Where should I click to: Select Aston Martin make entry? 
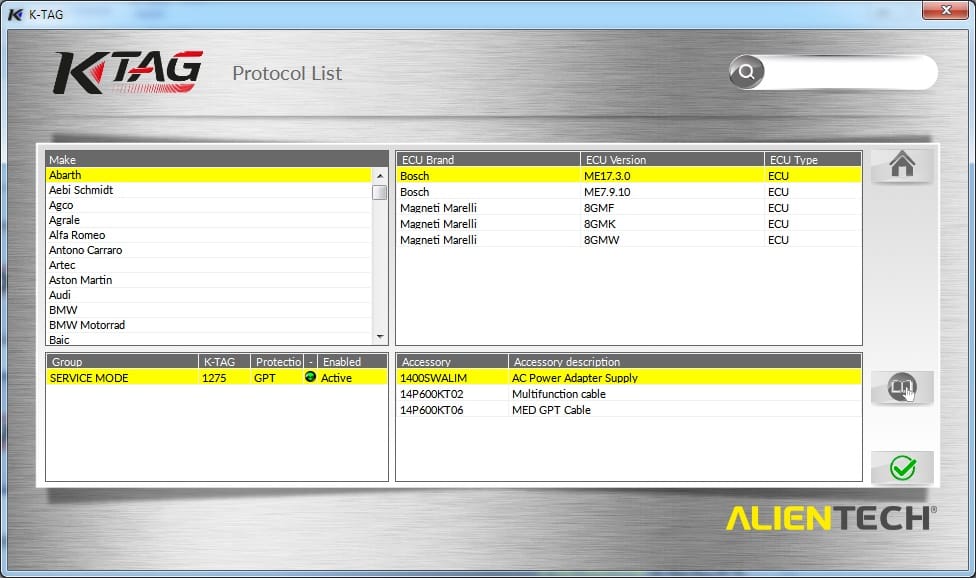pyautogui.click(x=81, y=280)
